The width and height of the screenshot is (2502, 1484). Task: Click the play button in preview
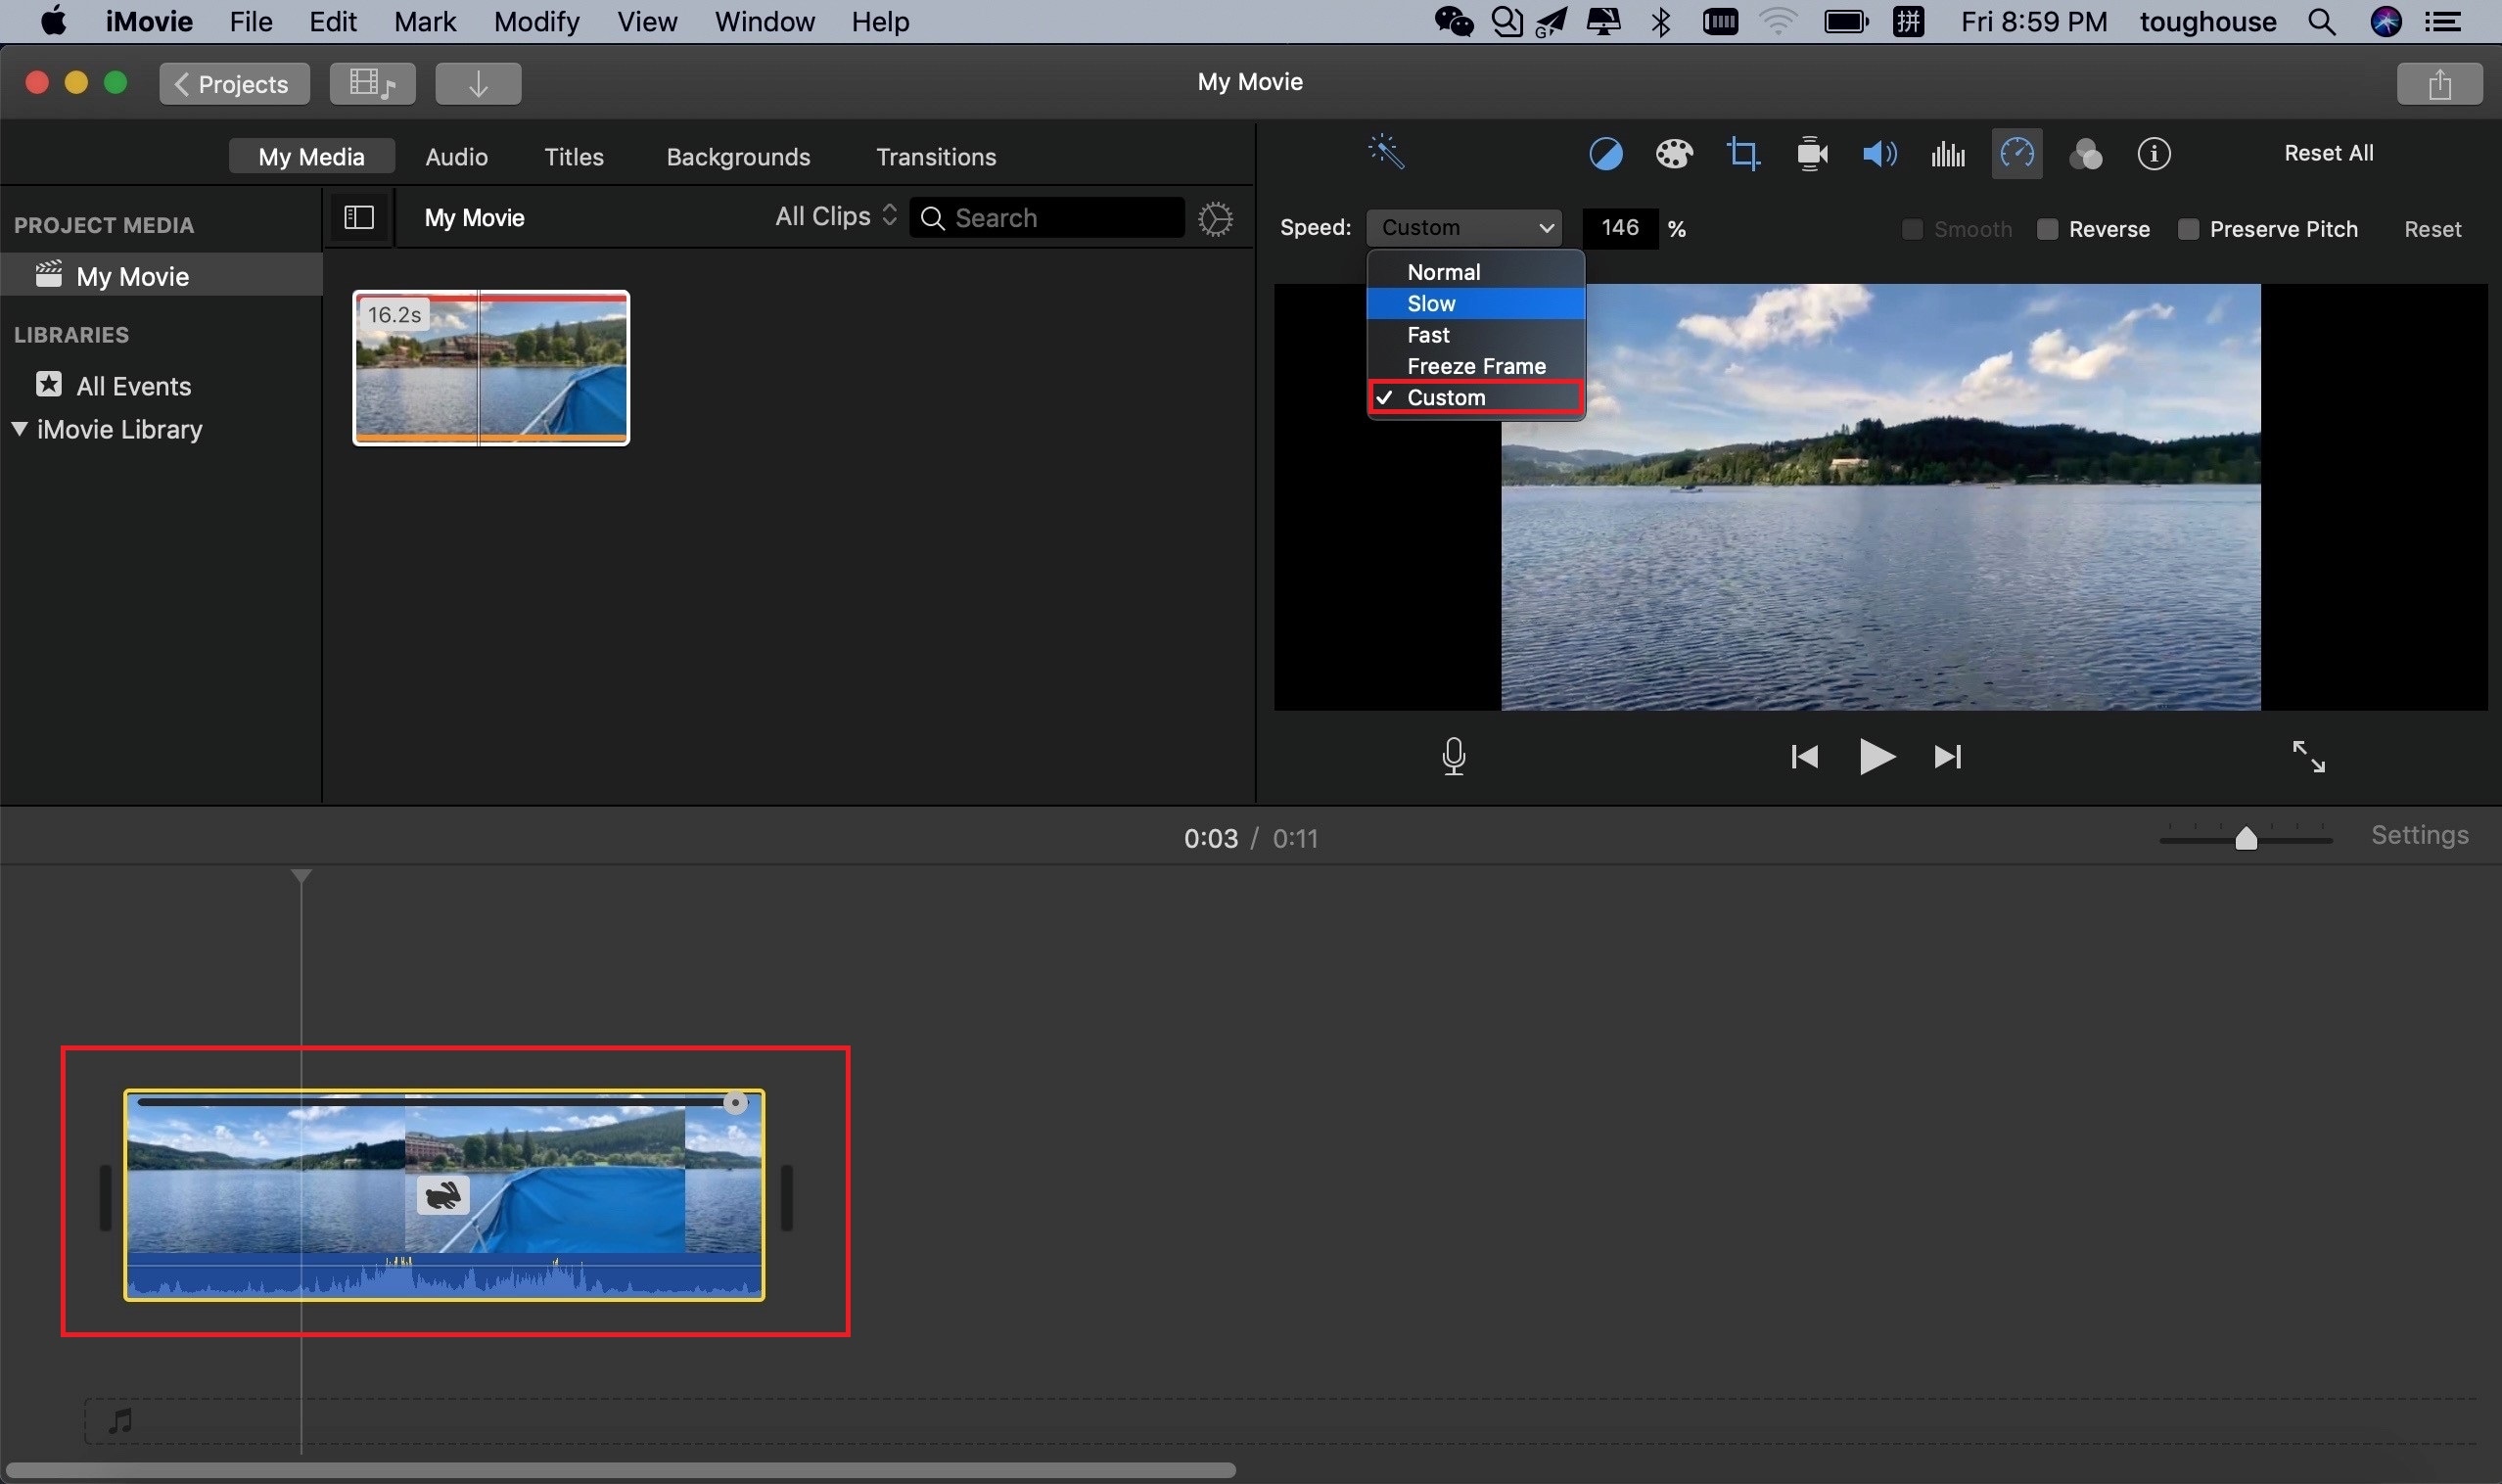click(1876, 756)
